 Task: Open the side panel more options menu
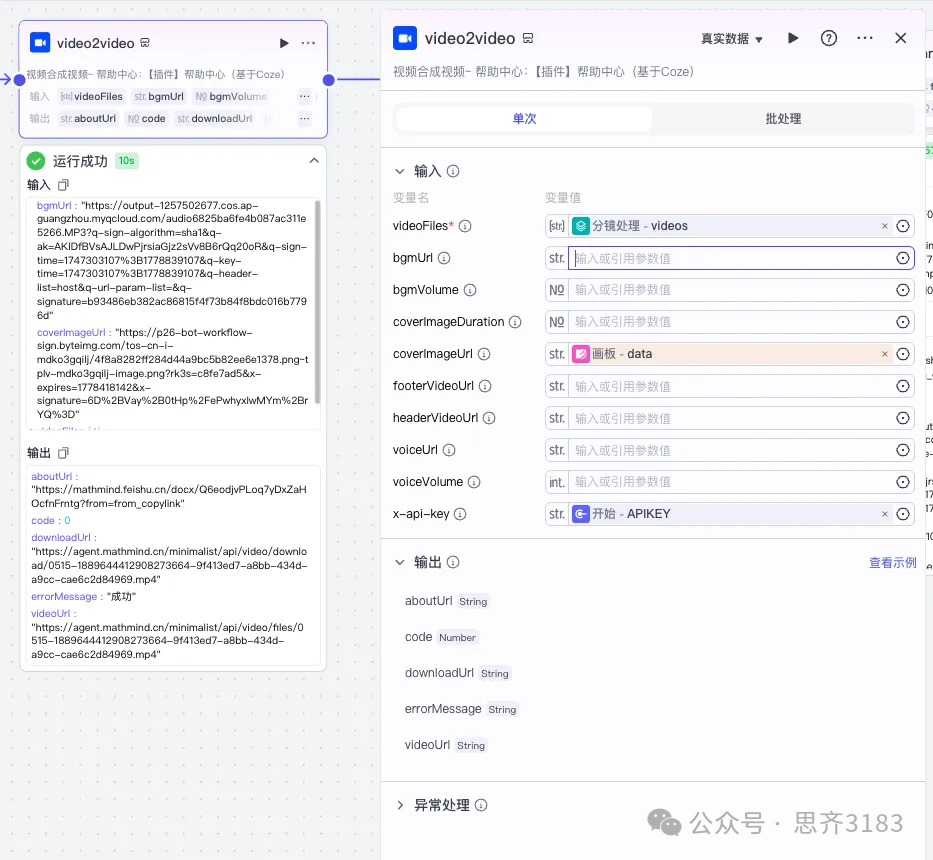tap(865, 38)
